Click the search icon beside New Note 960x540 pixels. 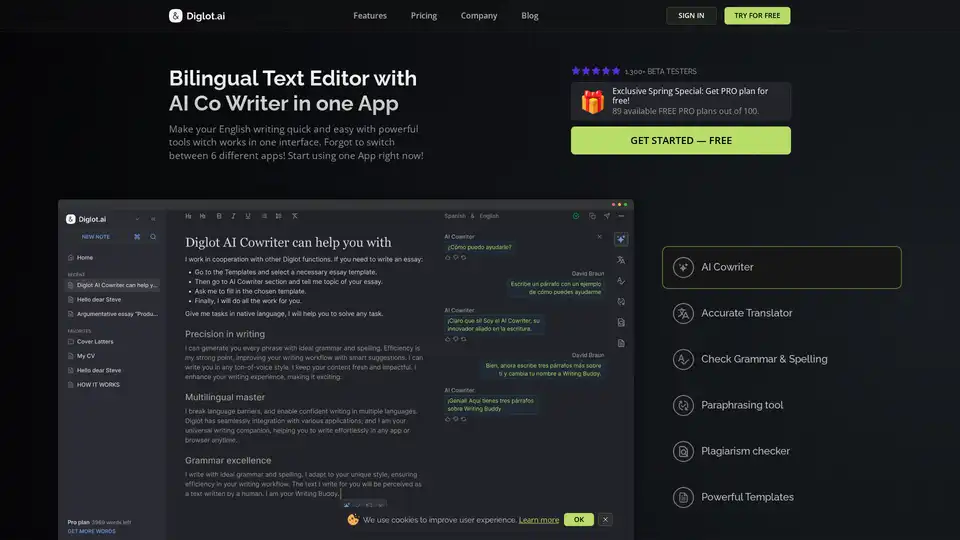tap(153, 237)
